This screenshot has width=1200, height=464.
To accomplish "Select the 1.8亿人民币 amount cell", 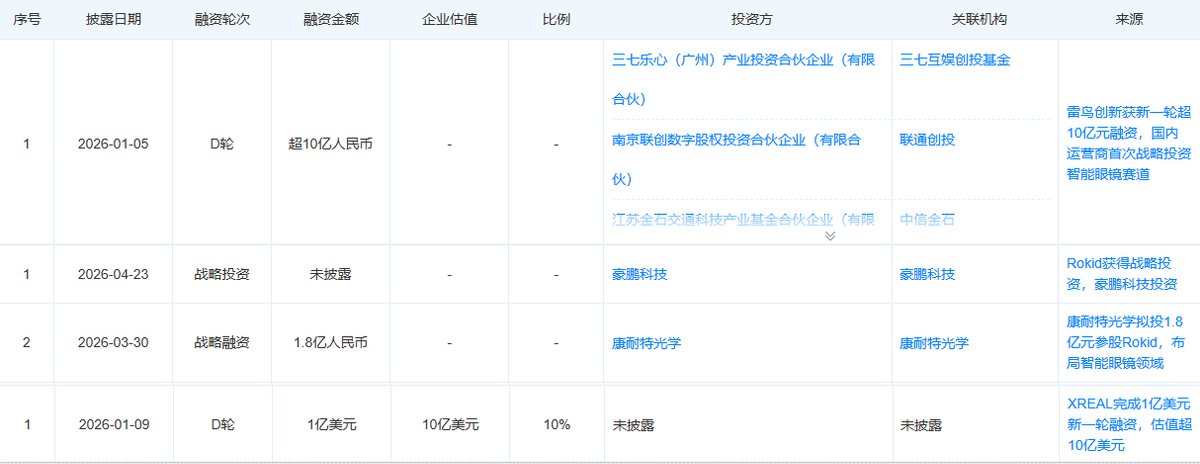I will 331,343.
